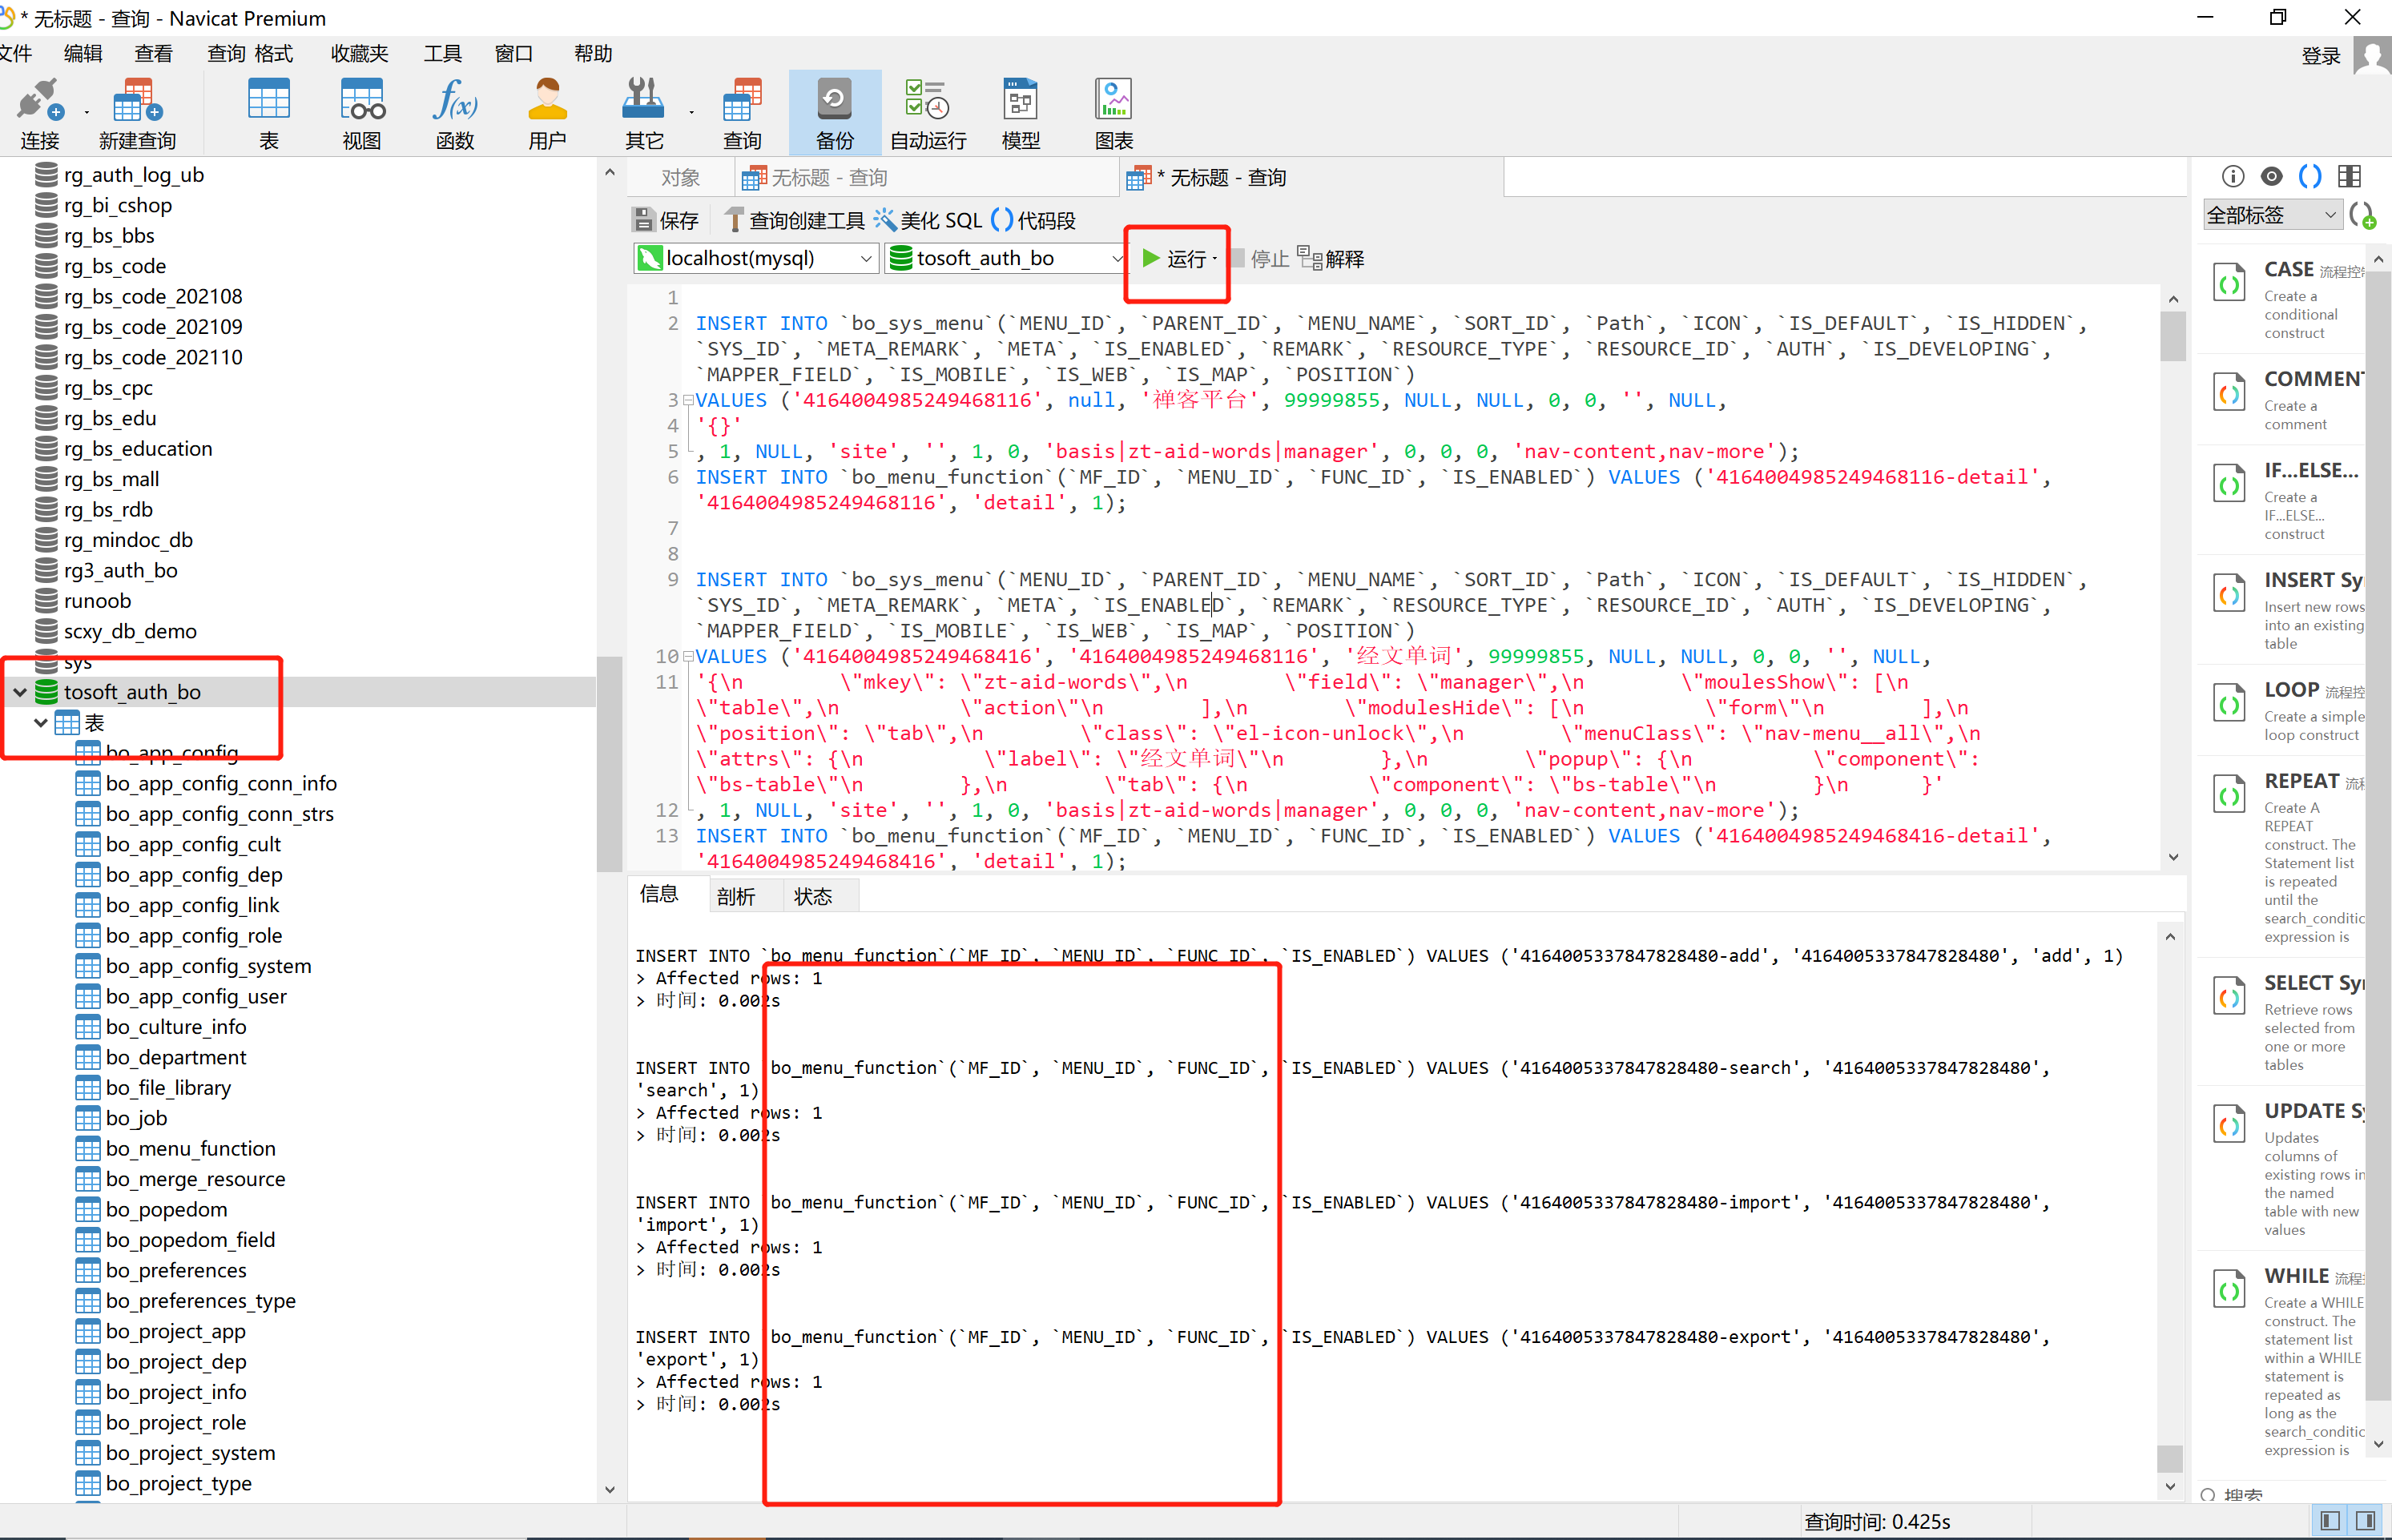Show the code snippets parentheses icon
The width and height of the screenshot is (2392, 1540).
point(2310,176)
